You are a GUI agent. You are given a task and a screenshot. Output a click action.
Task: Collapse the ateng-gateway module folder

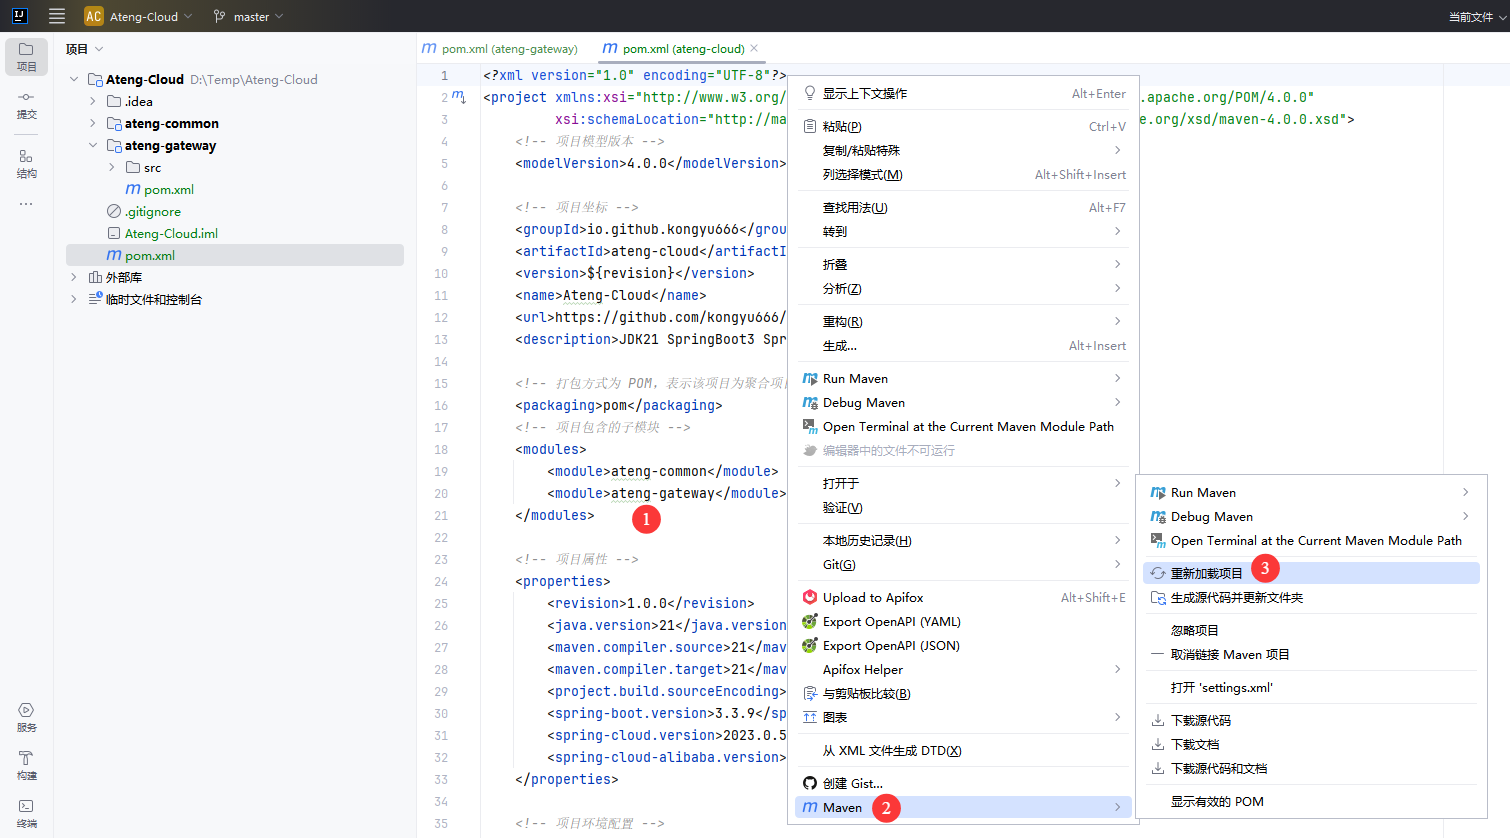coord(93,145)
